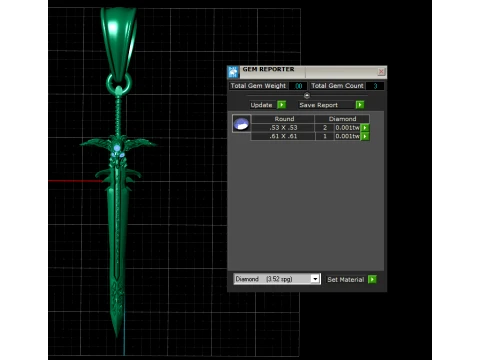Select the .53 X .53 size cell
The width and height of the screenshot is (480, 360).
click(283, 128)
